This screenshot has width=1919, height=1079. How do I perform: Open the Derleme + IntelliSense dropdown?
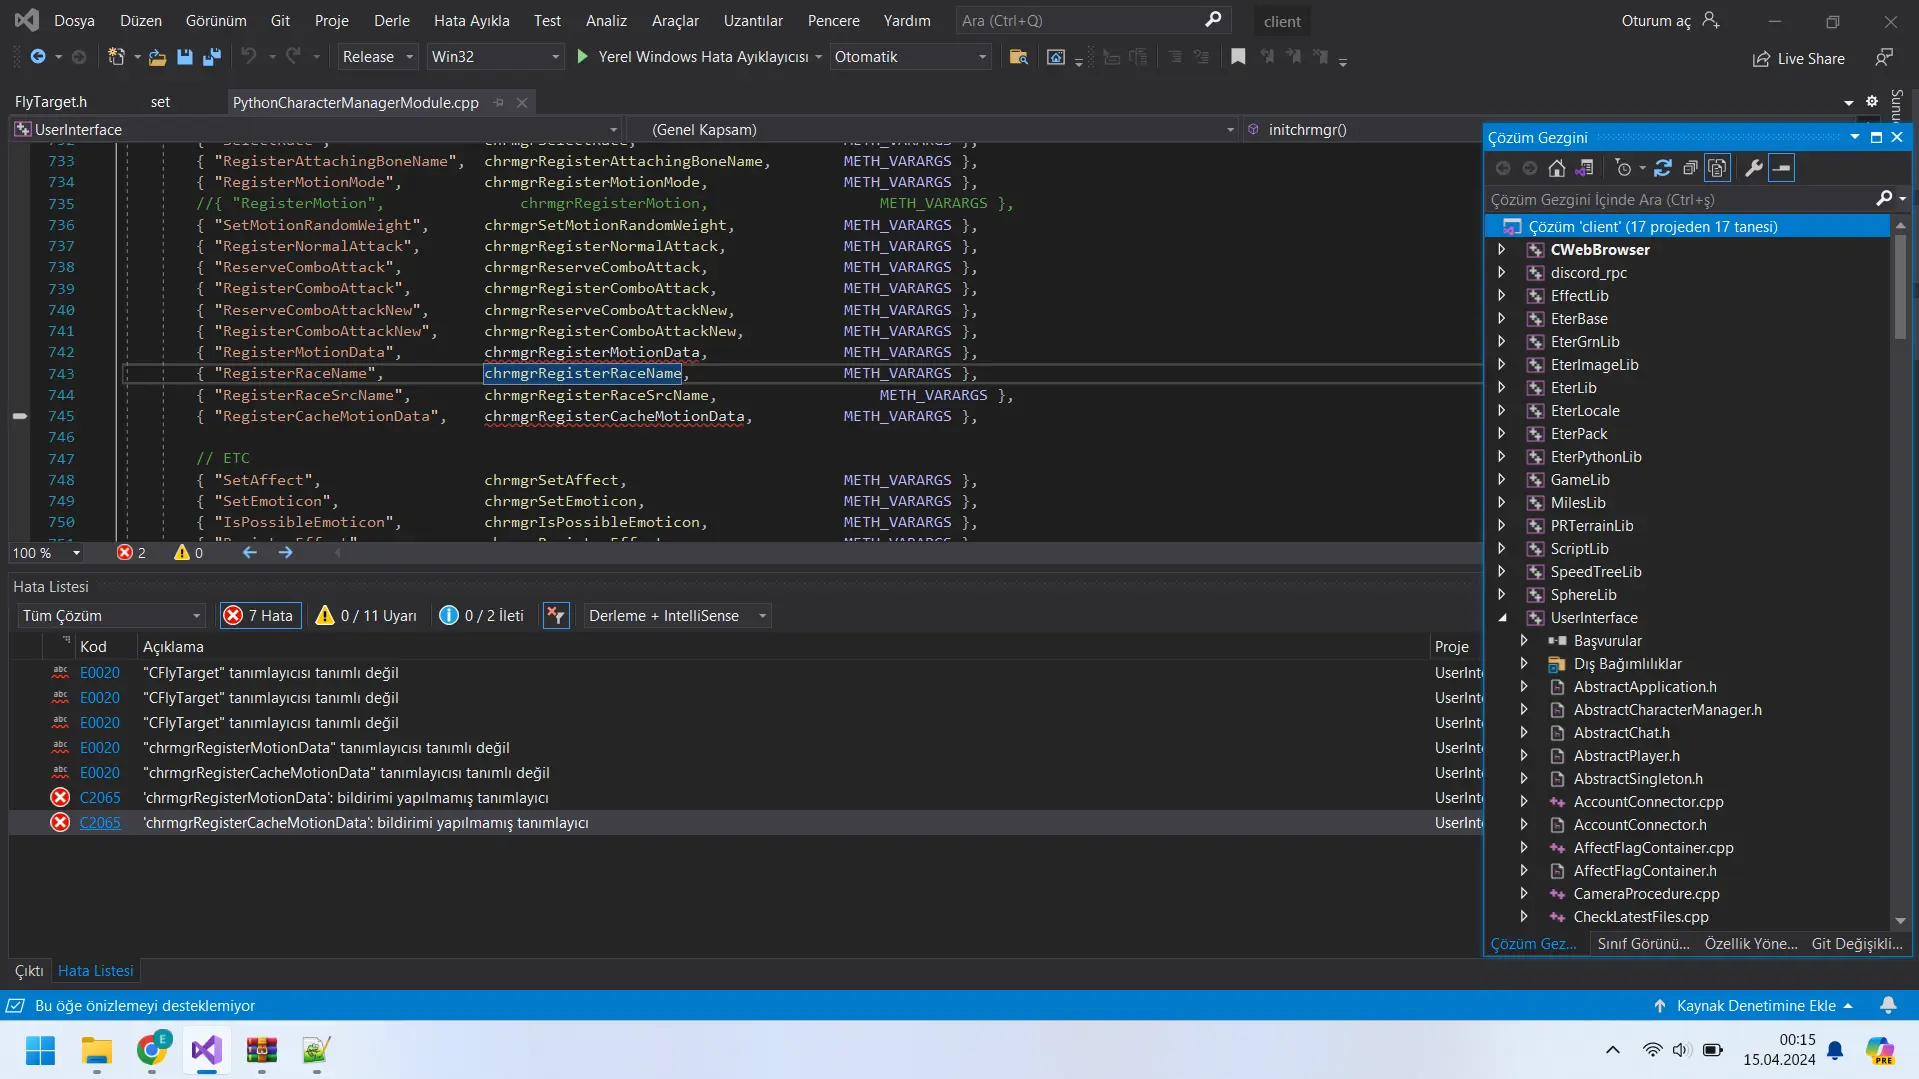[677, 616]
